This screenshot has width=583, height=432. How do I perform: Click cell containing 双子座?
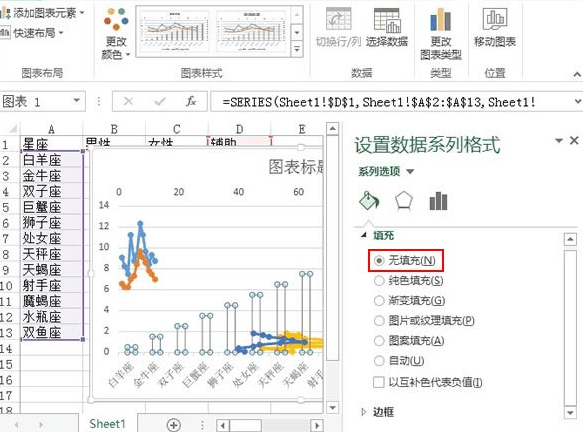coord(51,191)
